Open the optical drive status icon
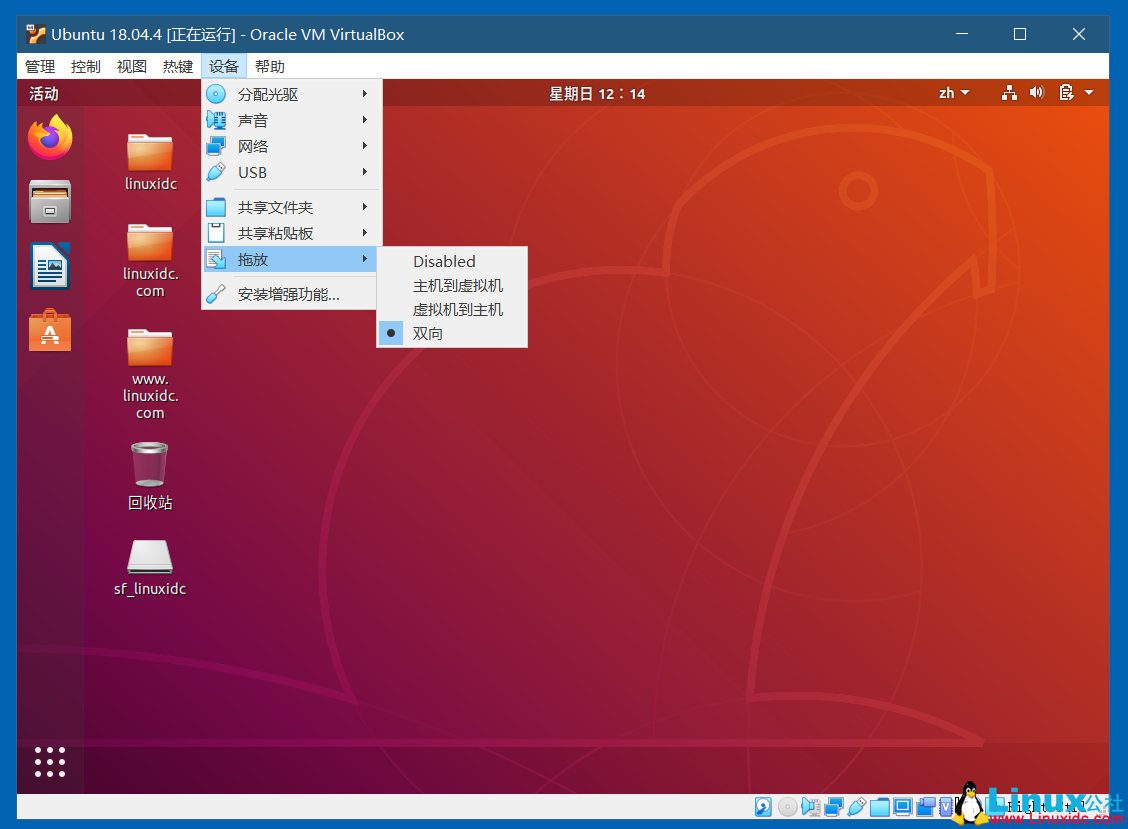Screen dimensions: 1128x829 coord(787,806)
